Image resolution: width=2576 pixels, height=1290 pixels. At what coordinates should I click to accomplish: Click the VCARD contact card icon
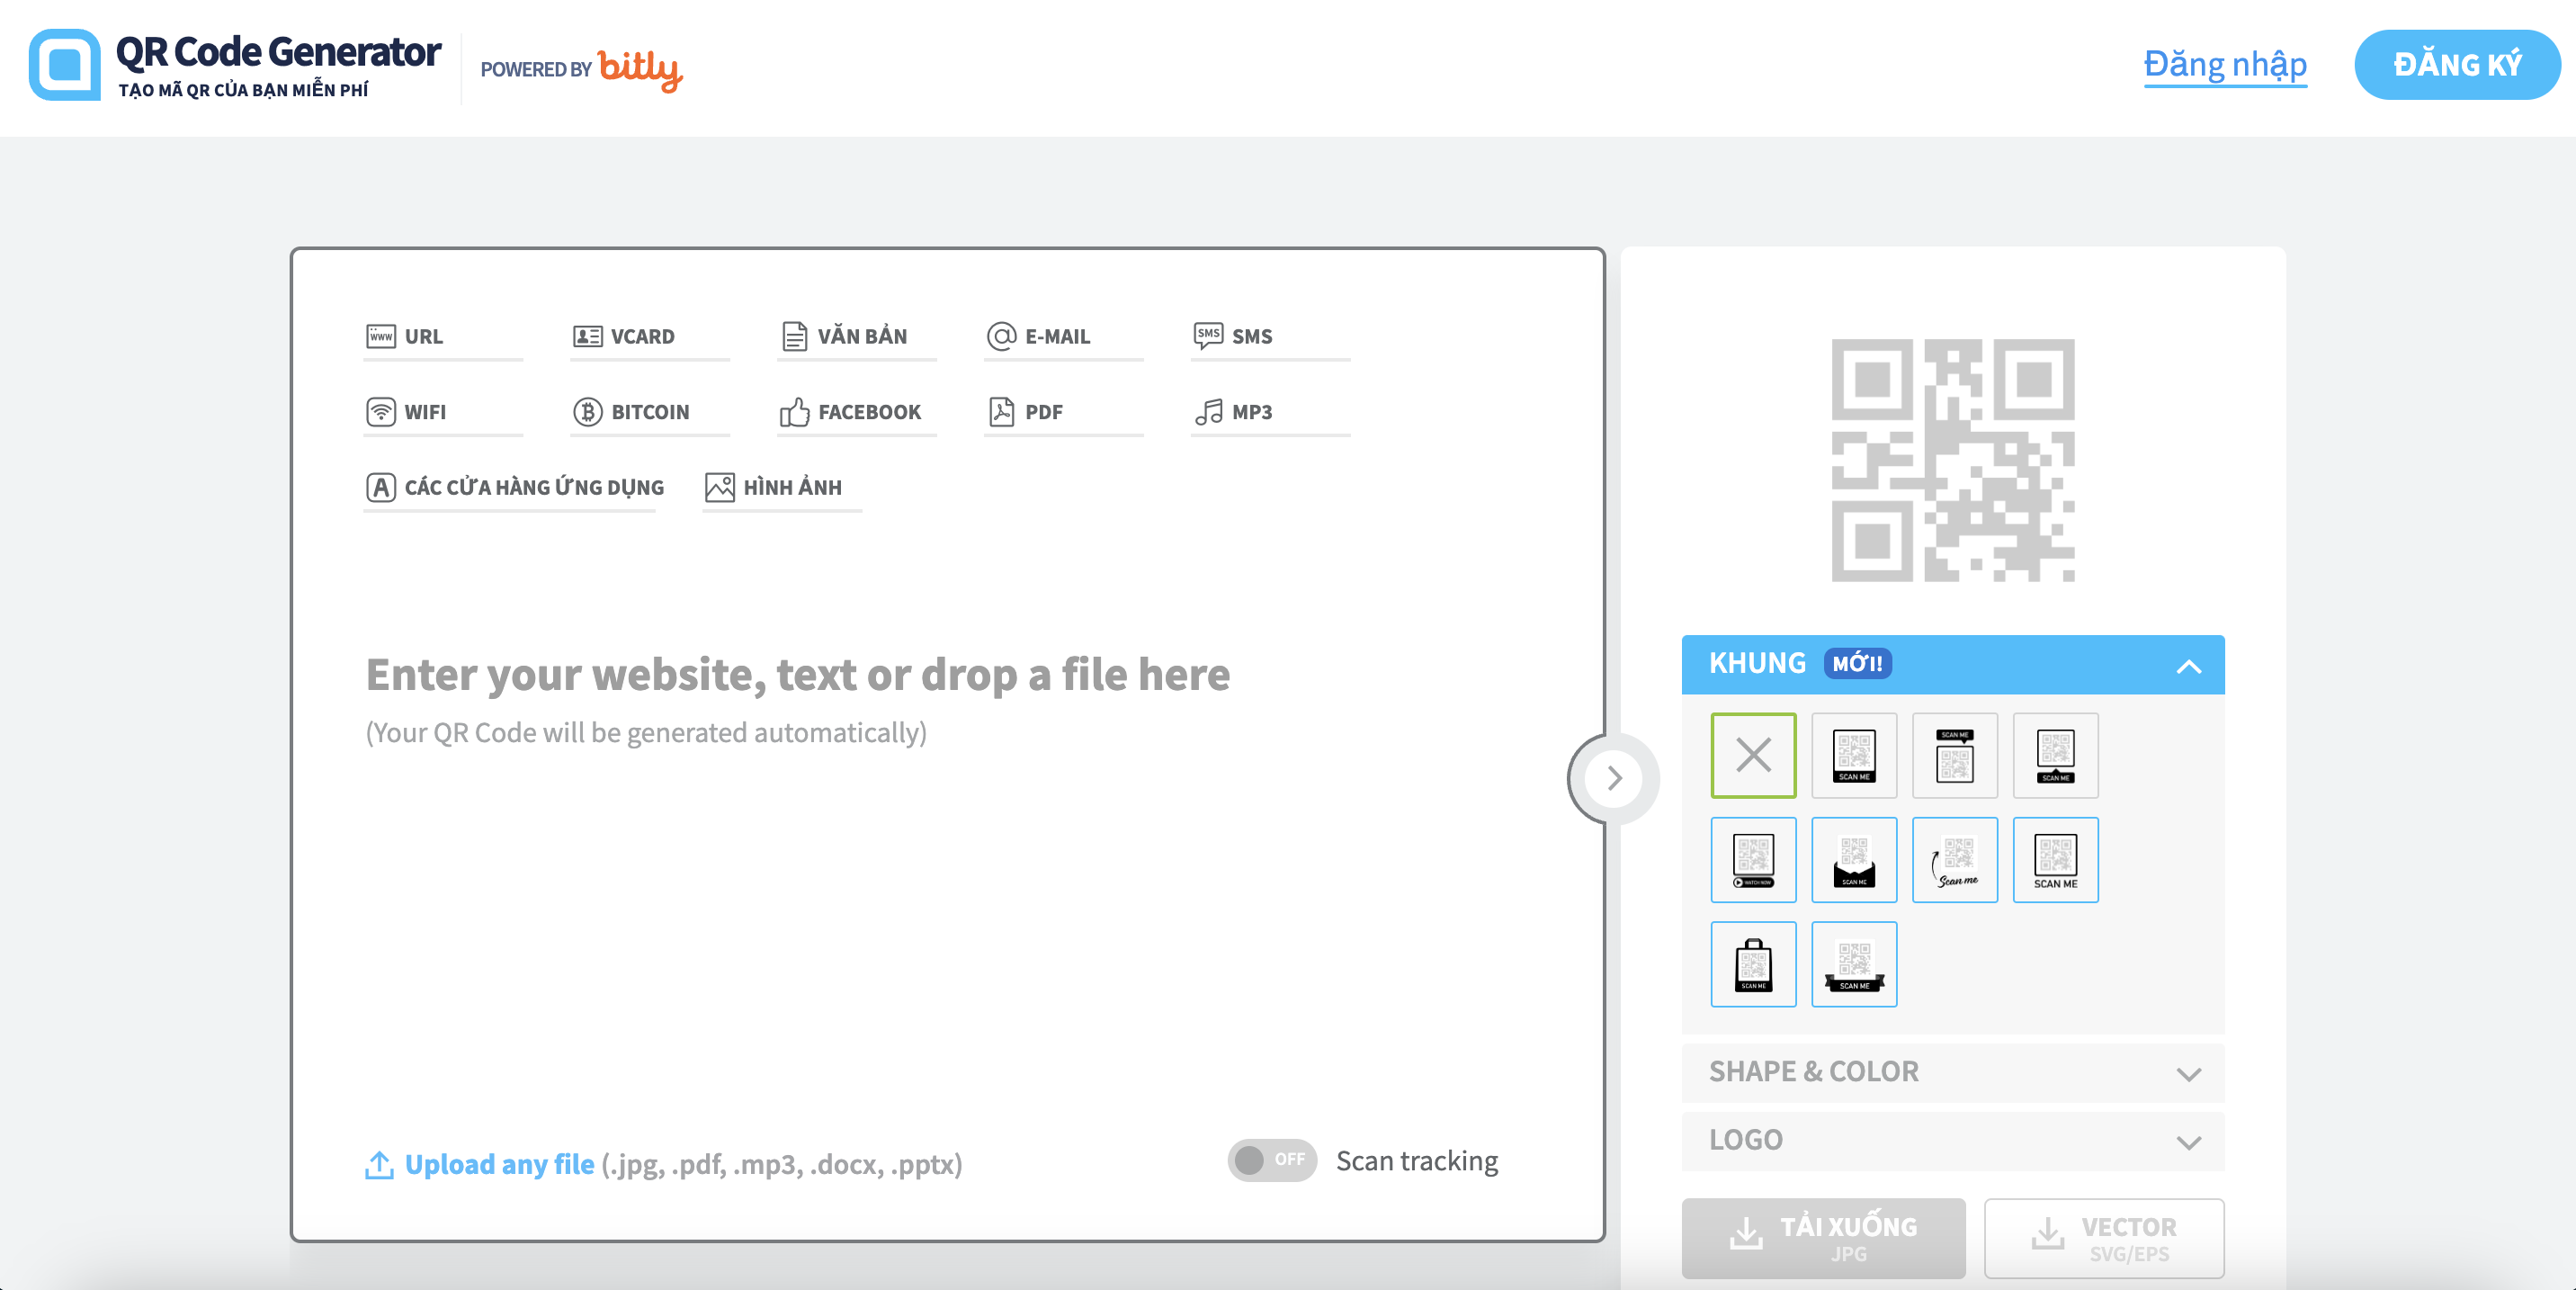(587, 336)
